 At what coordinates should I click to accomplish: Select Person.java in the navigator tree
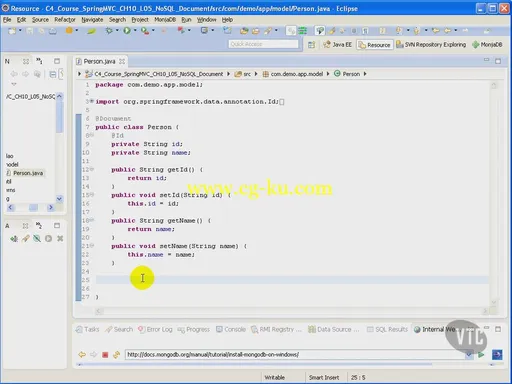point(25,173)
